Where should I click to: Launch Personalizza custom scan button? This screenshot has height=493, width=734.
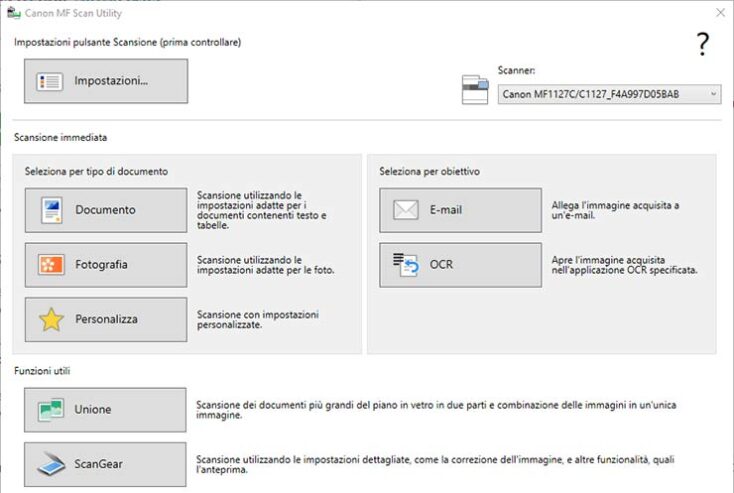tap(106, 320)
